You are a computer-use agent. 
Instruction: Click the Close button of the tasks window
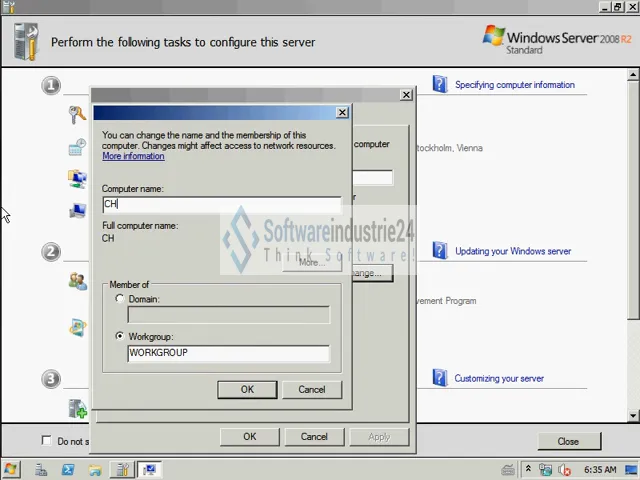point(568,441)
